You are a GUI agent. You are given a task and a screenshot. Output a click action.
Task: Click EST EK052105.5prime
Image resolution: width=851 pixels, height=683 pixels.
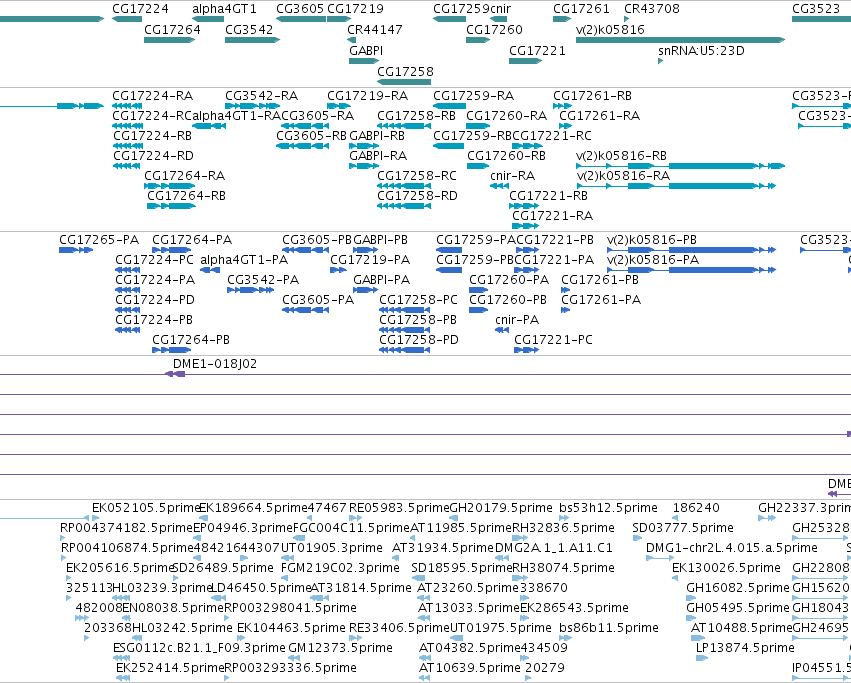(x=98, y=518)
